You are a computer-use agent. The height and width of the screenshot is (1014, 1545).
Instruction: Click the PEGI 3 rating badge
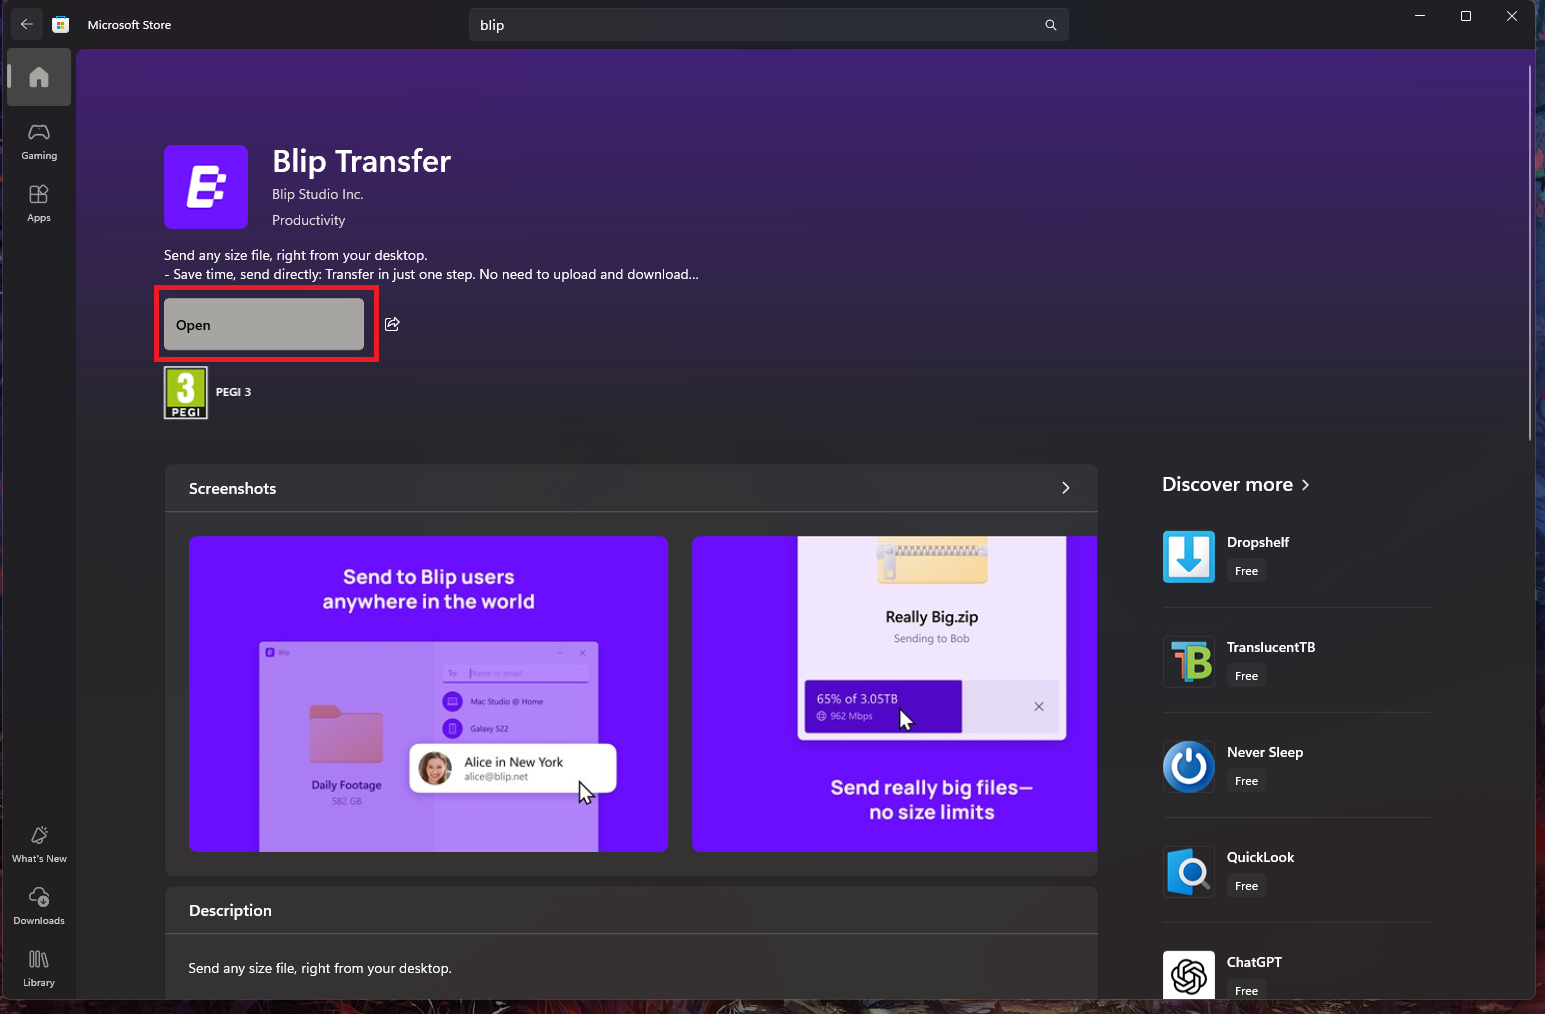pyautogui.click(x=186, y=393)
